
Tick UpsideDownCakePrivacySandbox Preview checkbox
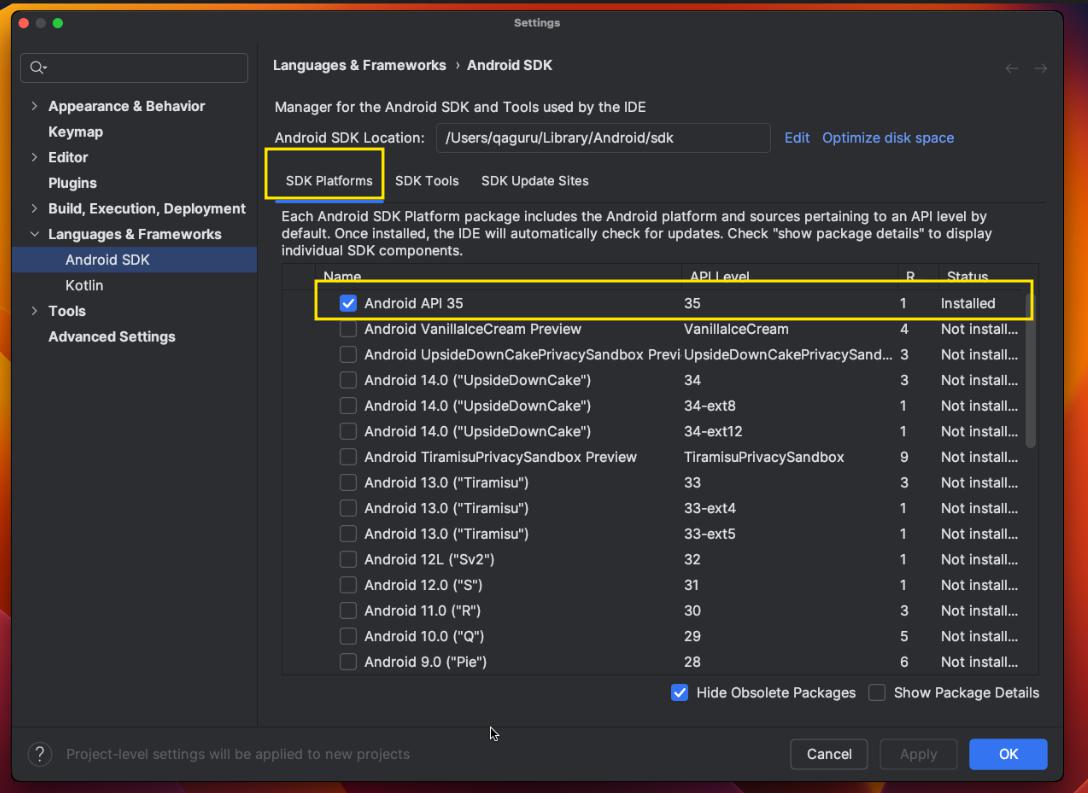tap(348, 355)
